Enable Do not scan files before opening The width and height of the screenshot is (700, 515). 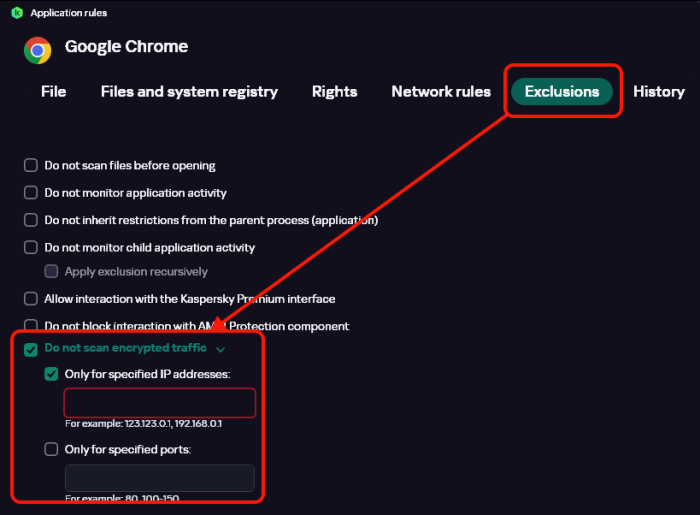tap(31, 166)
